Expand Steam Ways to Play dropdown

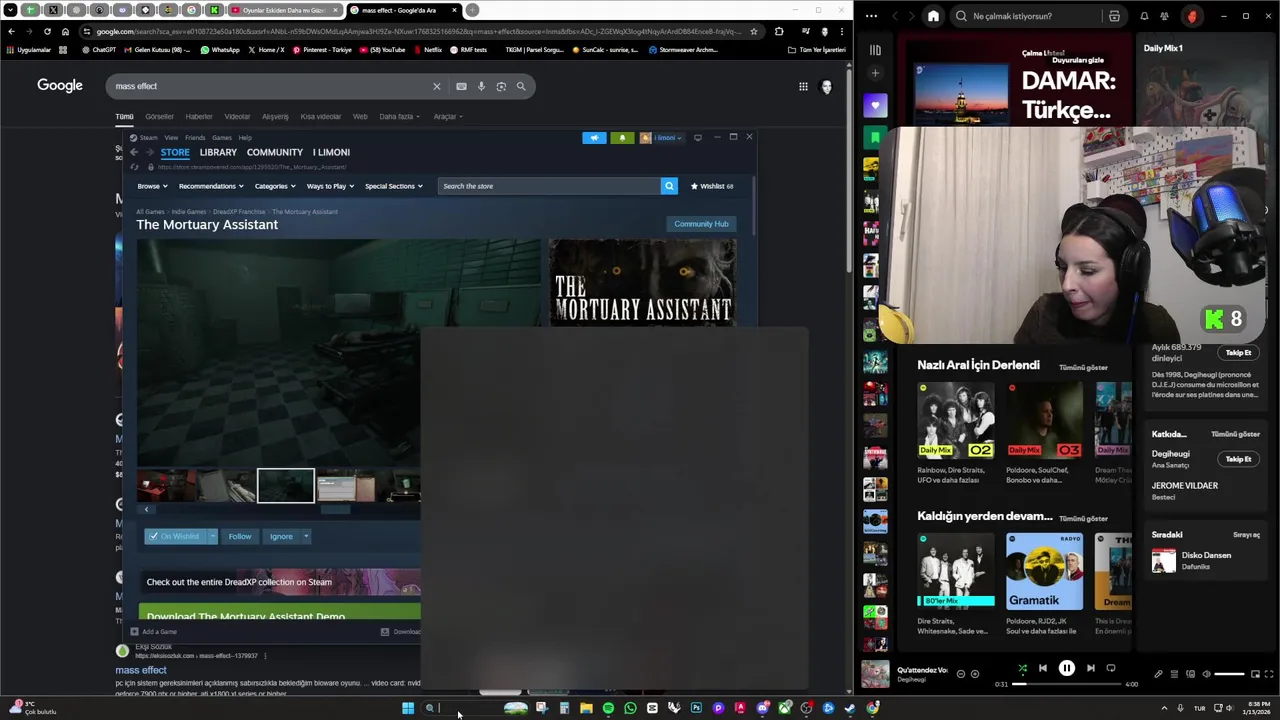tap(330, 186)
